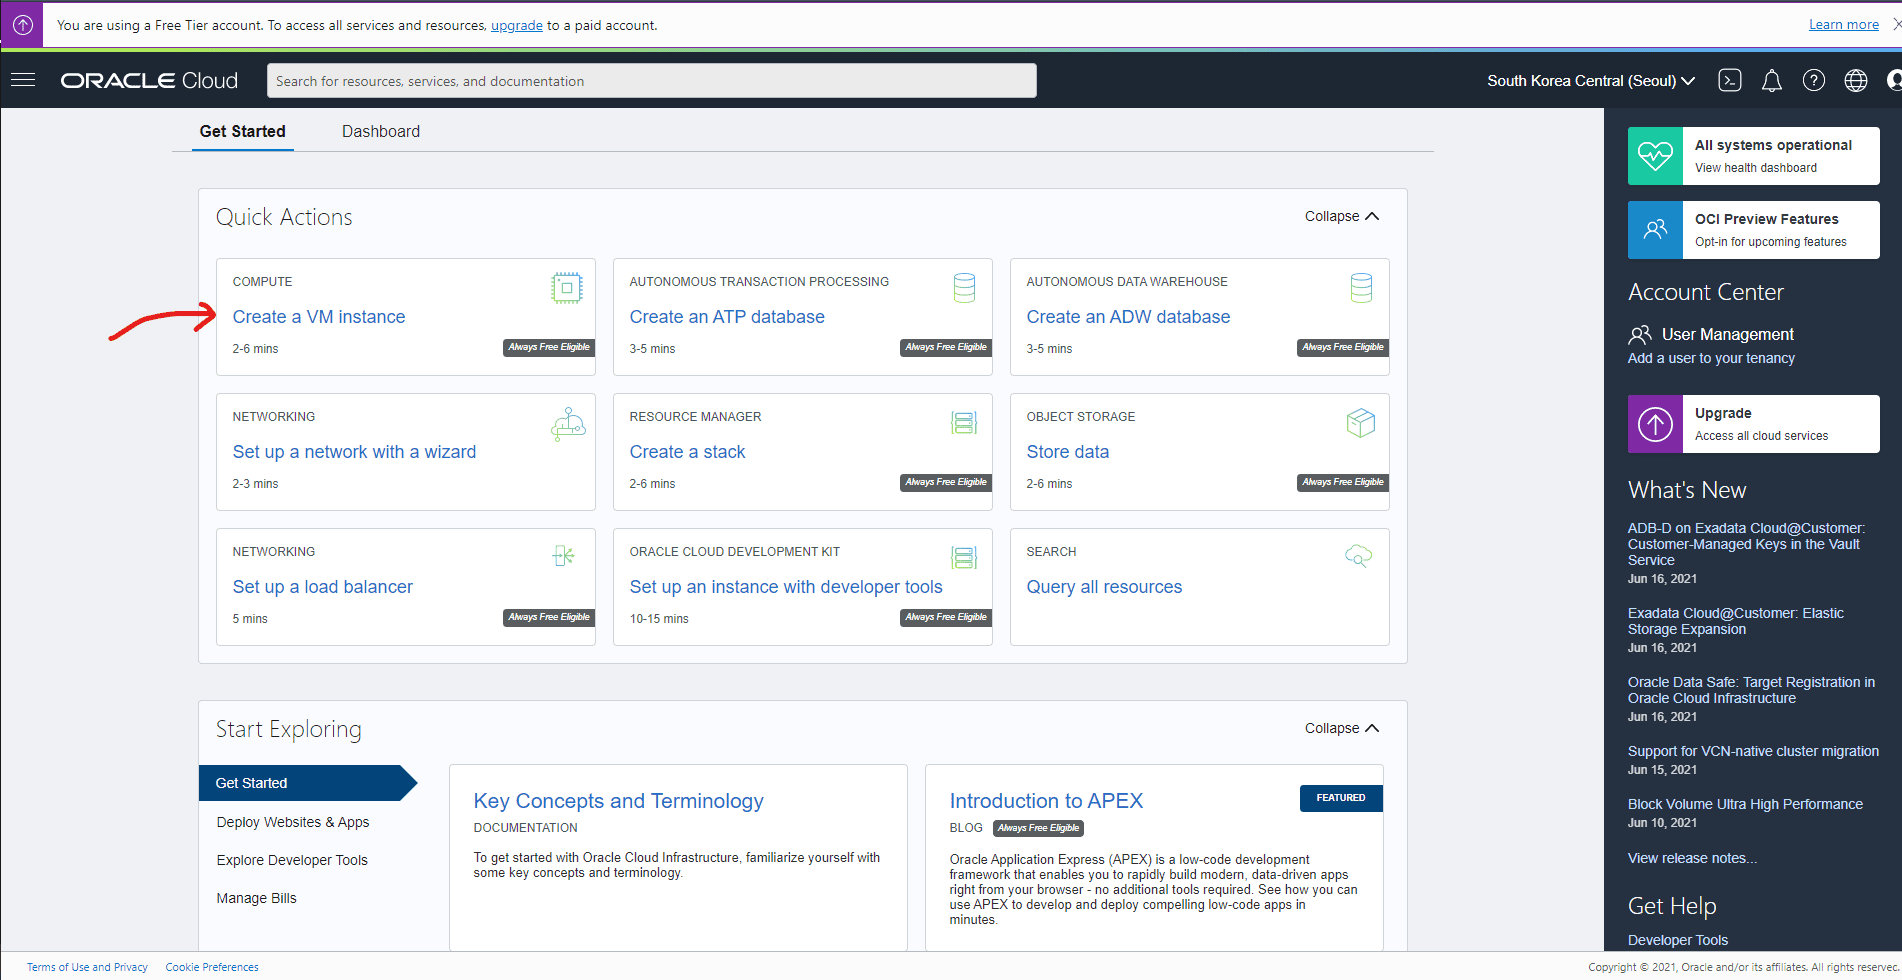The height and width of the screenshot is (980, 1902).
Task: Switch to the Dashboard tab
Action: click(381, 131)
